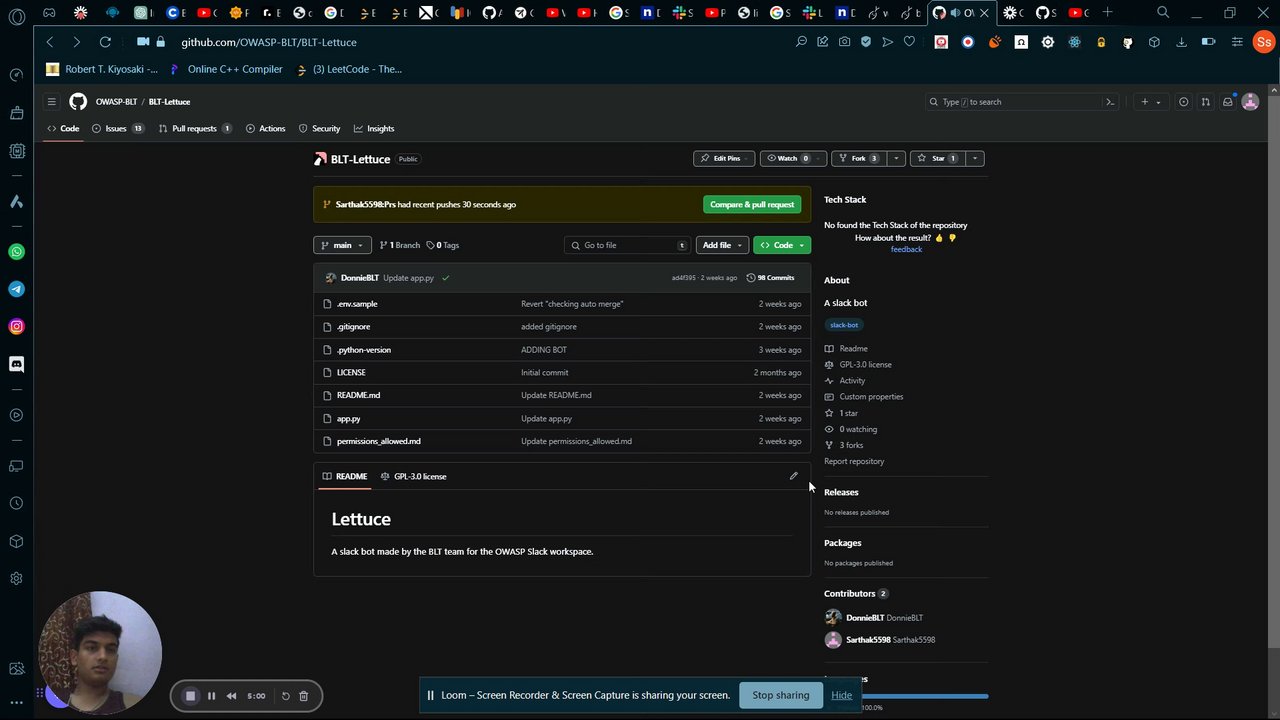Expand the Fork options dropdown arrow
This screenshot has height=720, width=1280.
[896, 158]
